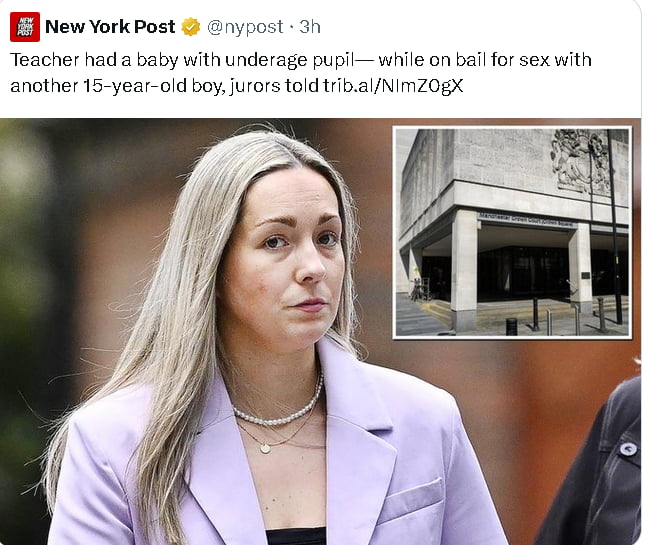The image size is (647, 545).
Task: Follow the trib.al/NImZ0gX article link
Action: click(393, 86)
